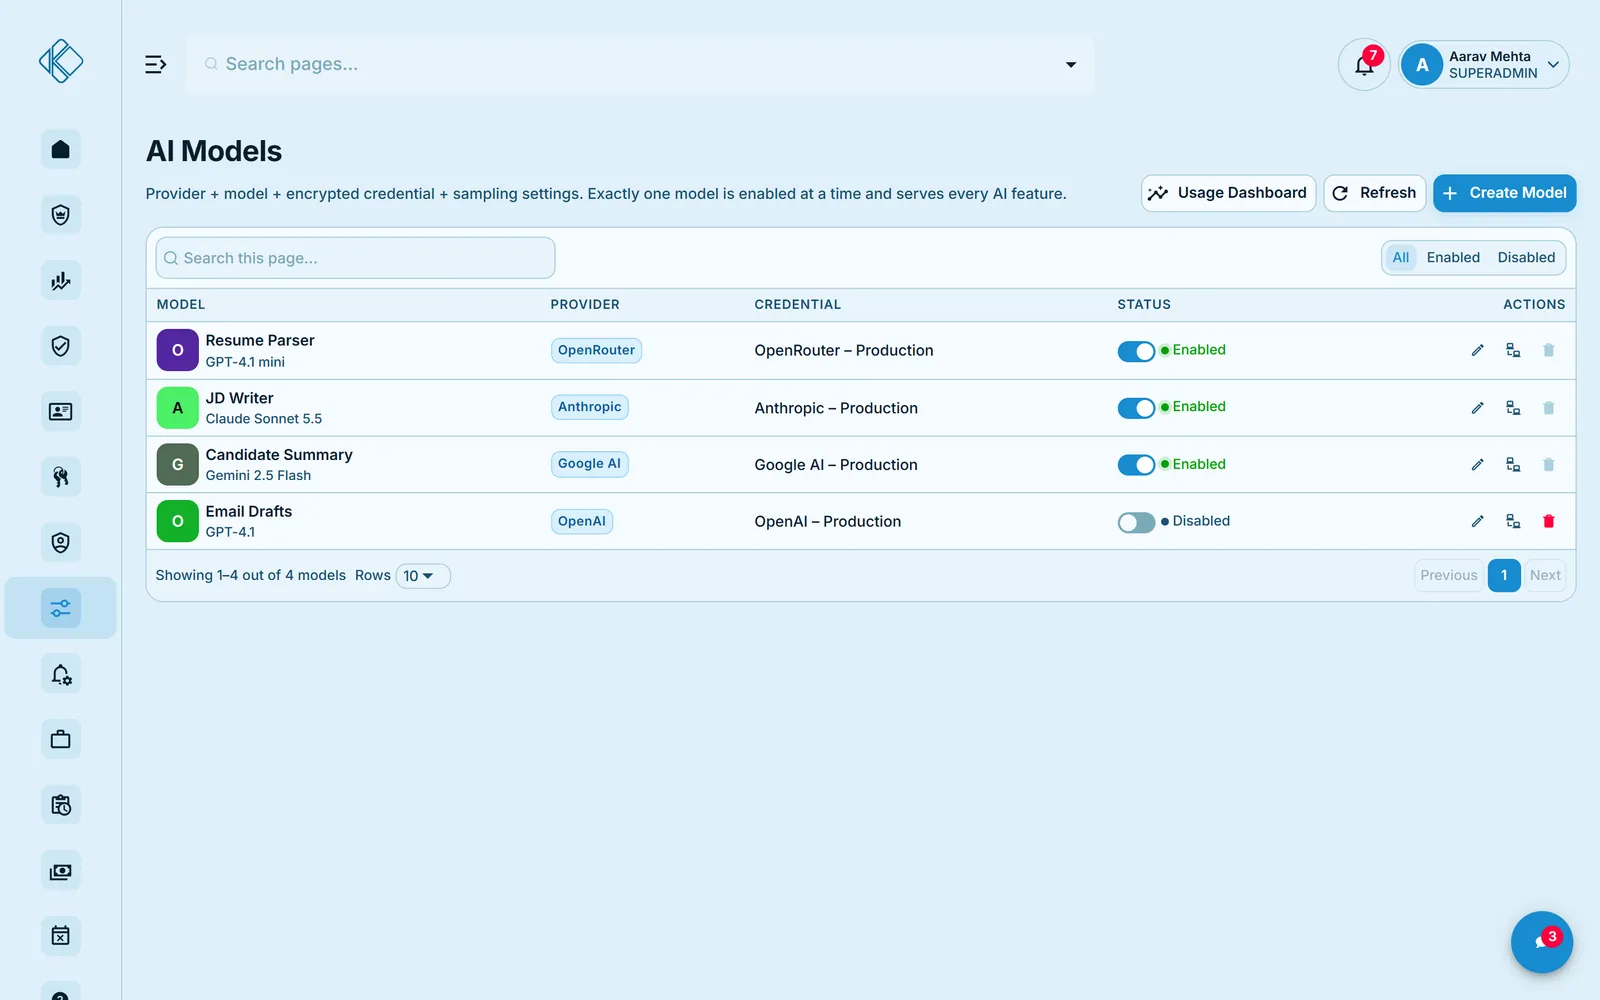Select the Disabled filter tab
This screenshot has height=1000, width=1600.
(1526, 258)
